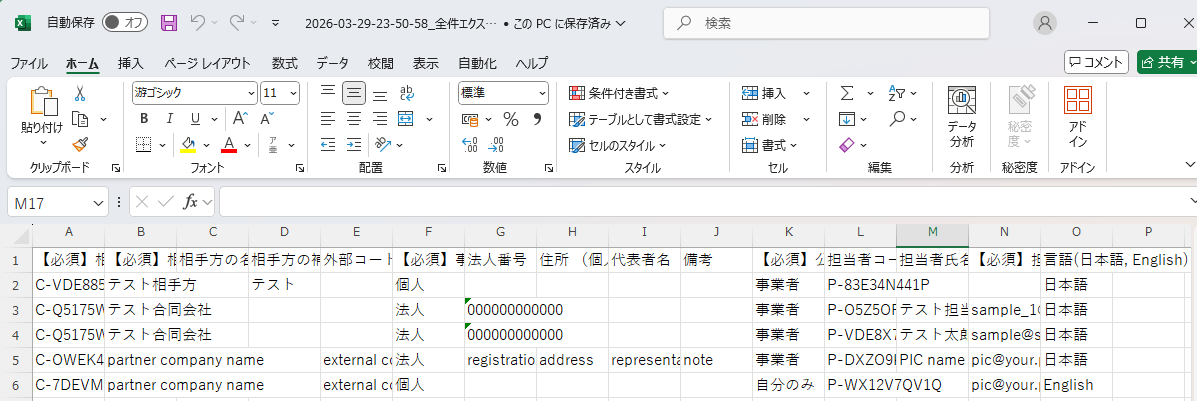This screenshot has width=1197, height=401.
Task: Click the コメント comments button
Action: [x=1096, y=62]
